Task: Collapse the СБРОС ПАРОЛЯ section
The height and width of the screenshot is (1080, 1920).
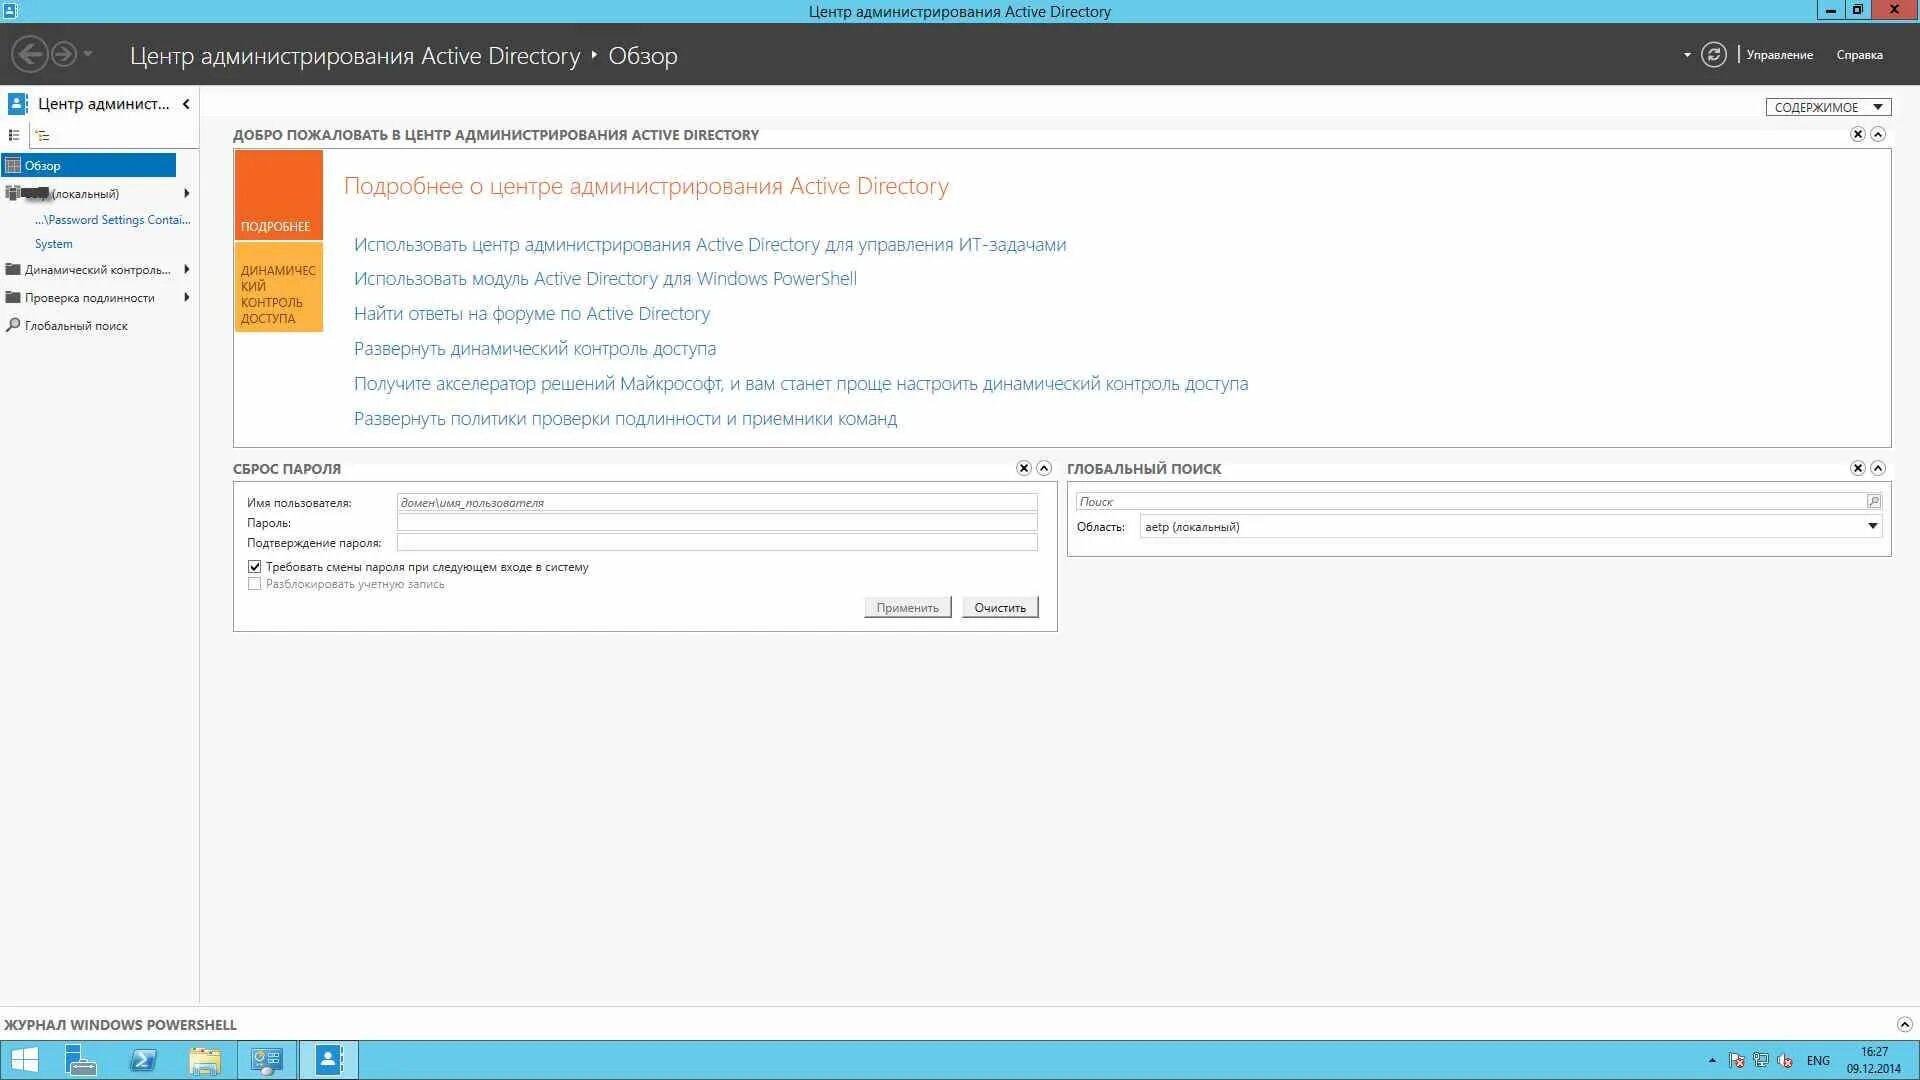Action: (x=1044, y=468)
